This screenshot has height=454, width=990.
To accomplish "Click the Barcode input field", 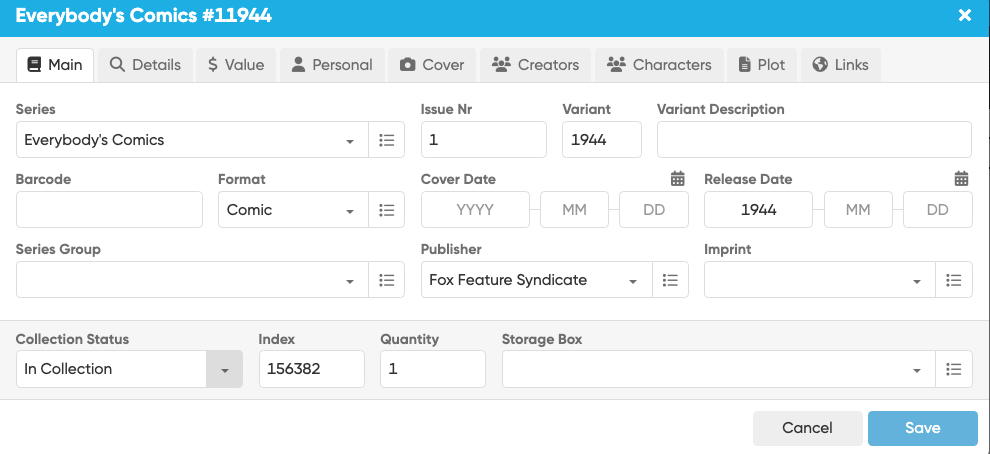I will pos(109,210).
